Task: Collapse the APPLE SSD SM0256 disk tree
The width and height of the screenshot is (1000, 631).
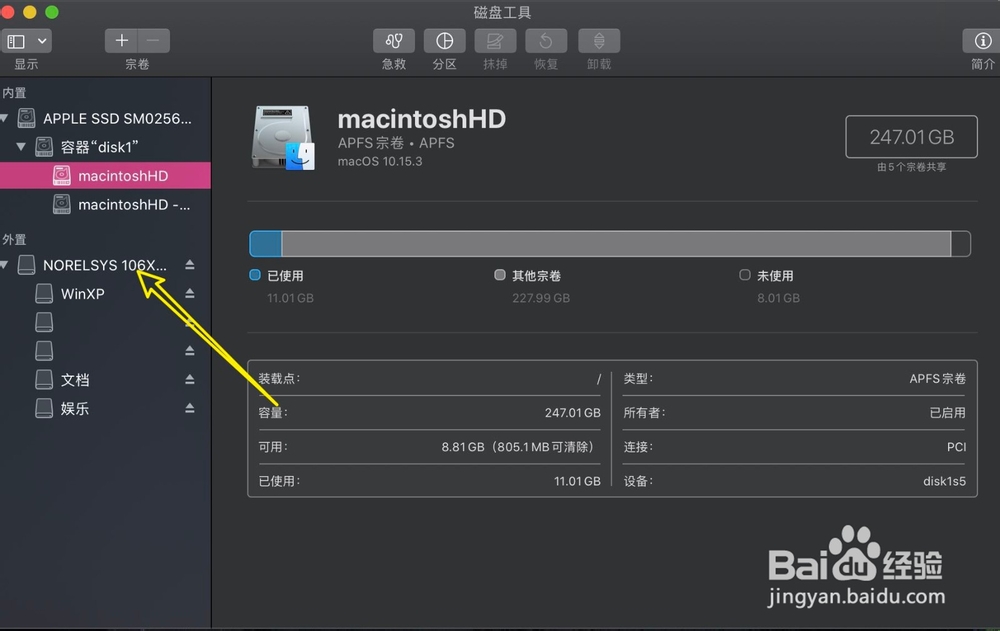Action: (x=4, y=118)
